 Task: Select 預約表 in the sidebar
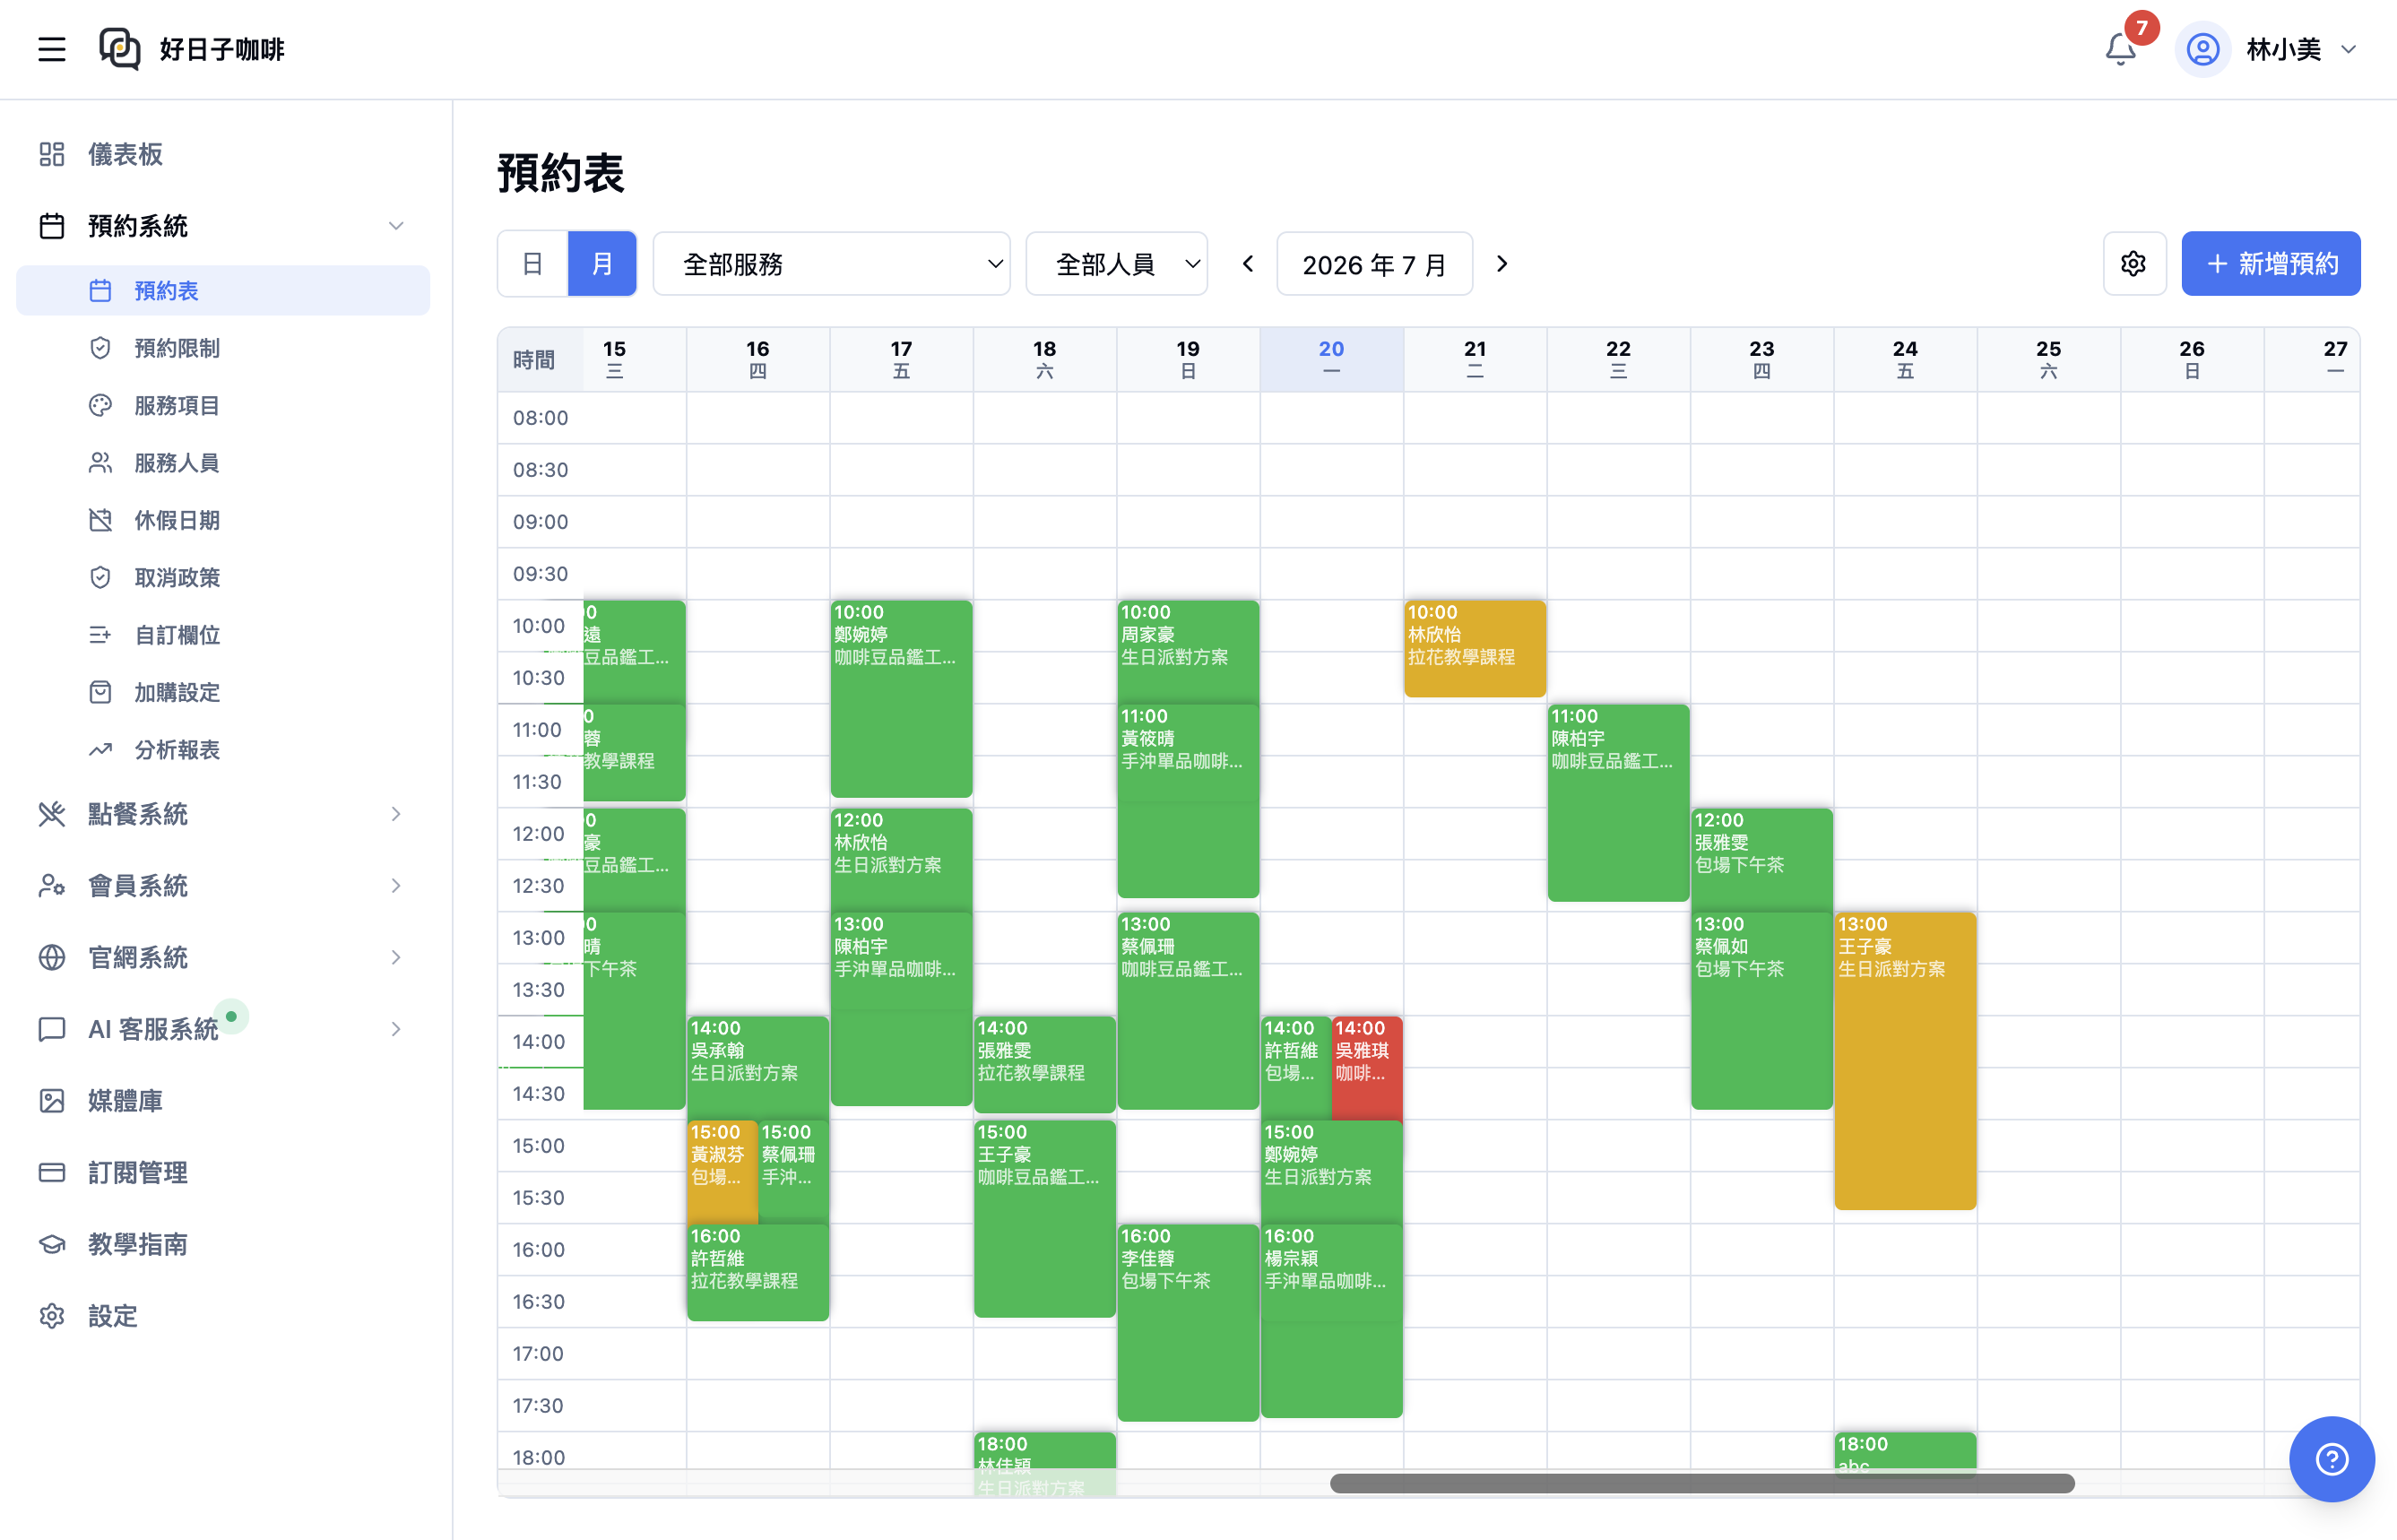(x=223, y=291)
